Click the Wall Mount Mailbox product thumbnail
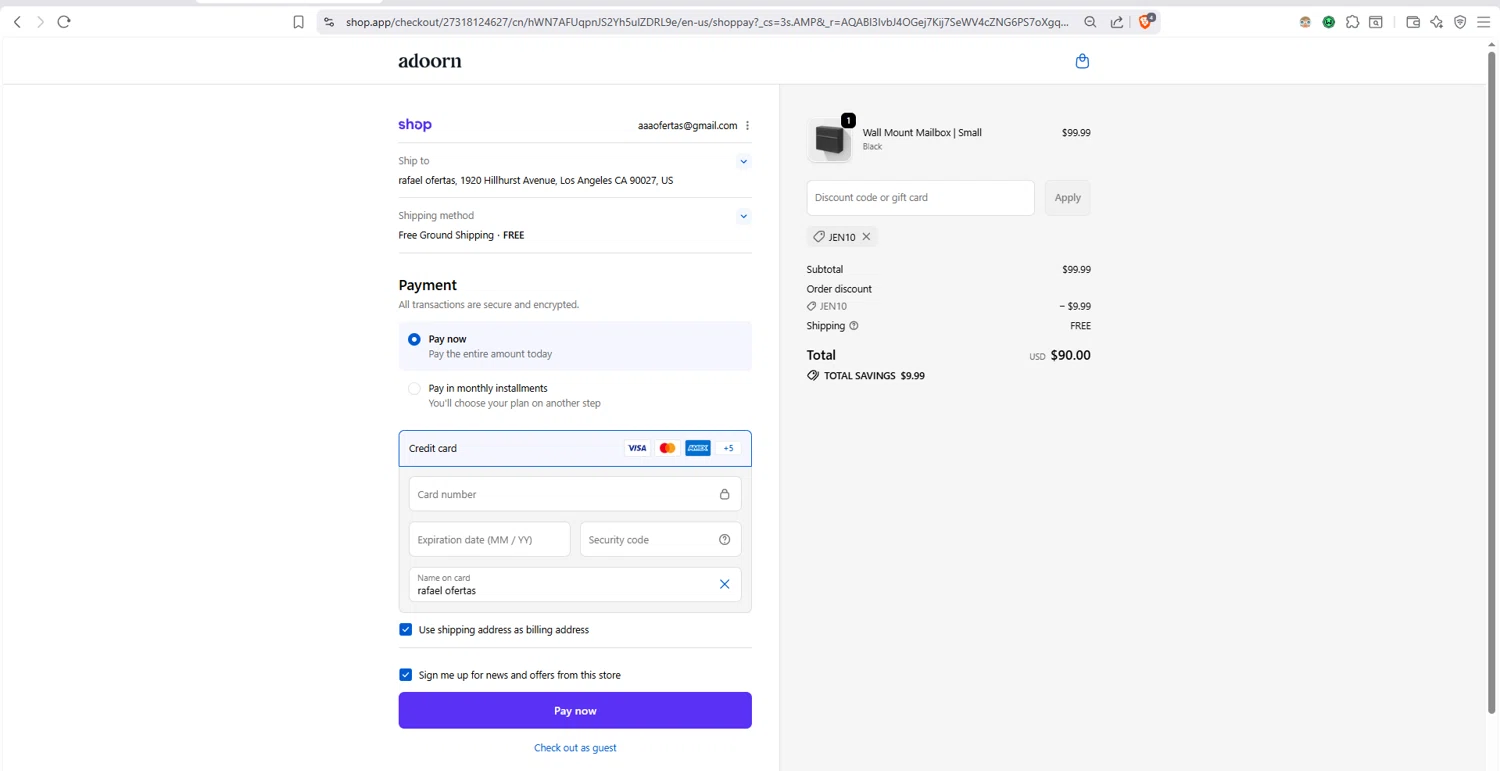1500x771 pixels. pos(830,140)
